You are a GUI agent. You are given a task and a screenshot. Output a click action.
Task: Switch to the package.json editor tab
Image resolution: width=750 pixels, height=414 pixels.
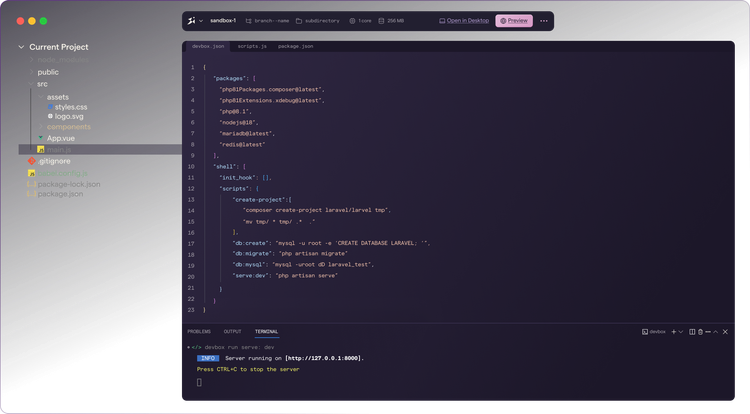[296, 46]
